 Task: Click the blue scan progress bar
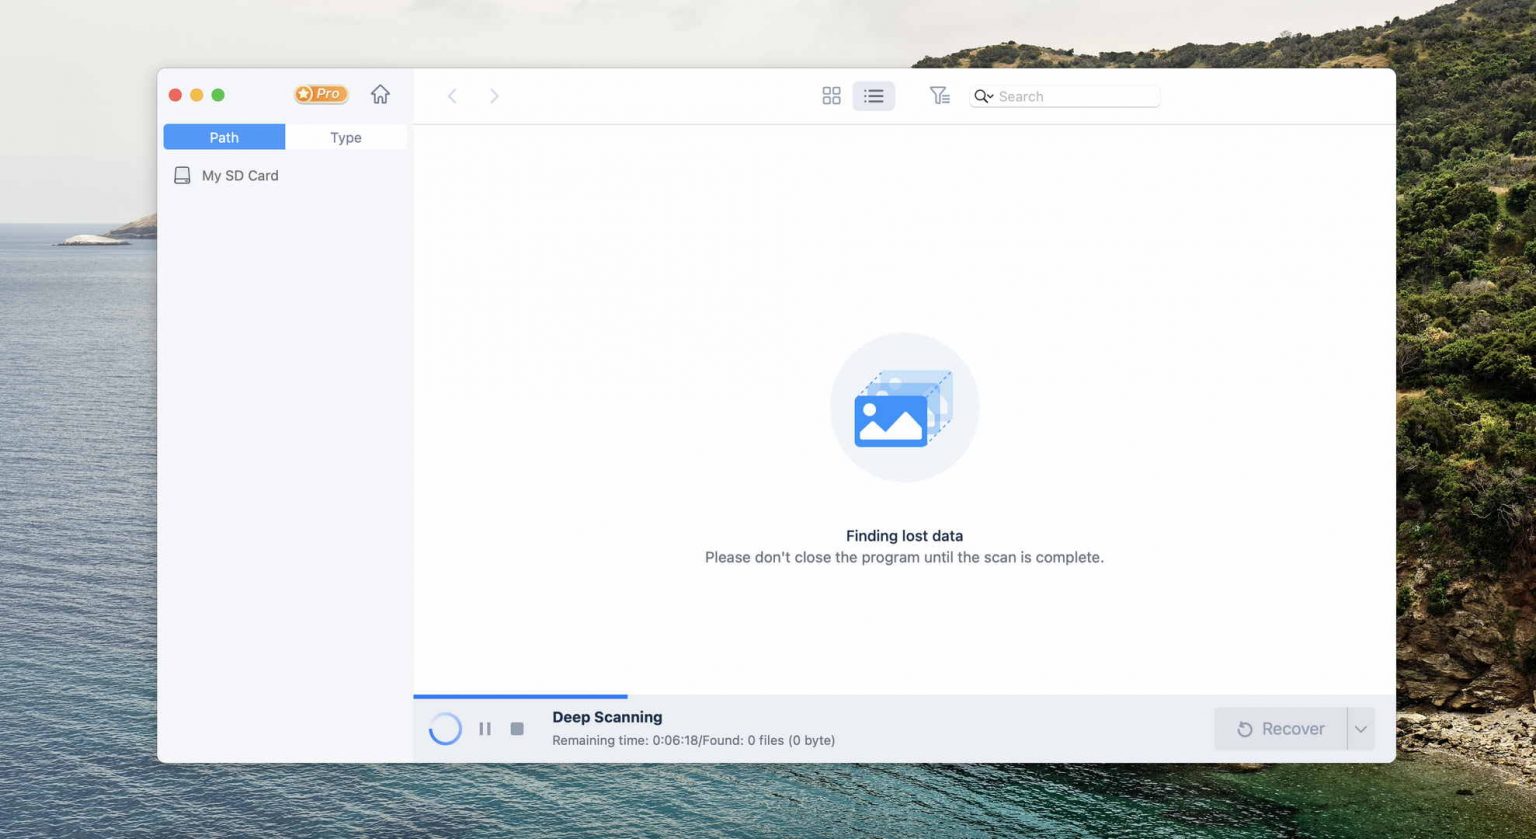coord(520,696)
